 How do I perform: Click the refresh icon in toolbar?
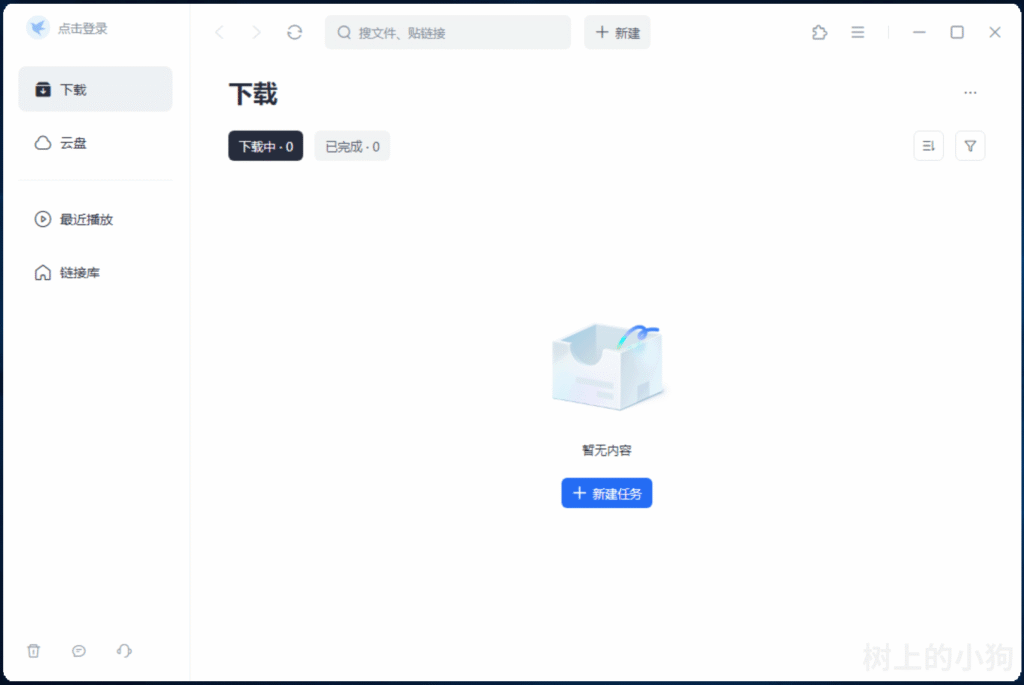point(294,32)
